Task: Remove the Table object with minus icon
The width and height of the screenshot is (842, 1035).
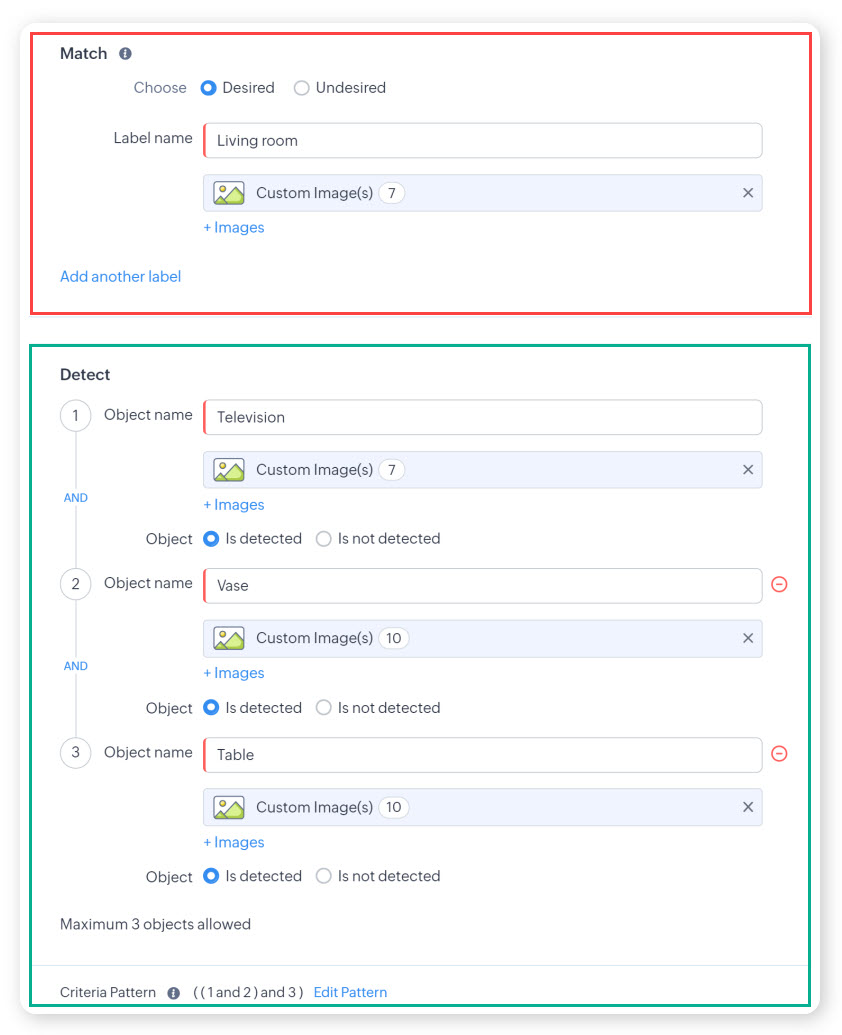Action: tap(779, 754)
